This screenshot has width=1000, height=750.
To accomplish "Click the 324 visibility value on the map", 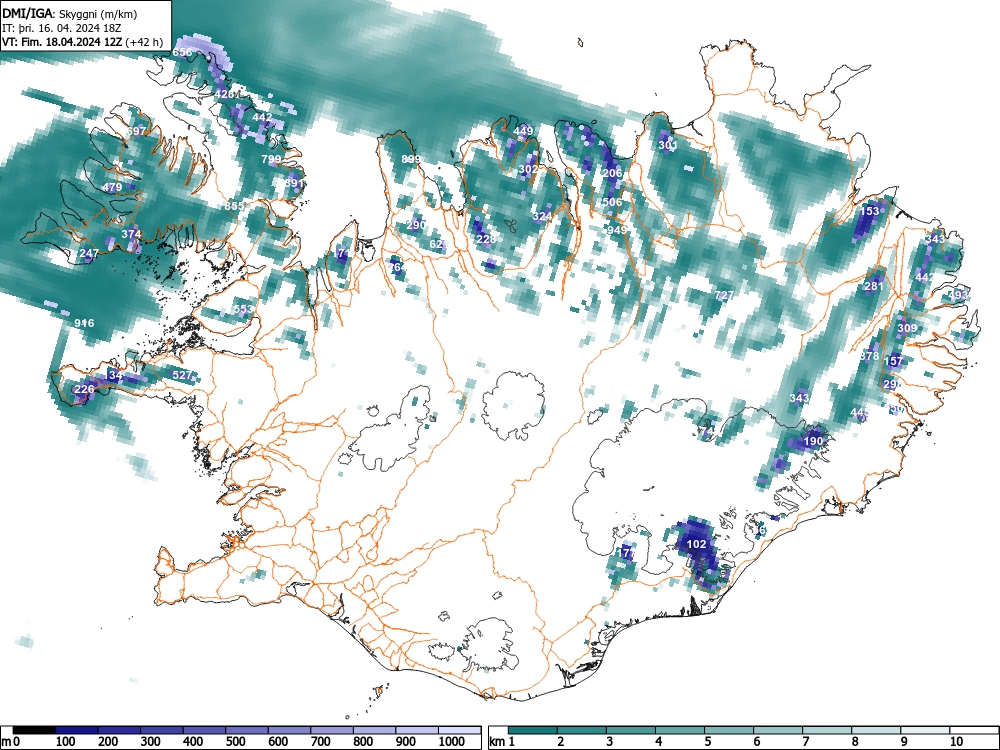I will [542, 216].
